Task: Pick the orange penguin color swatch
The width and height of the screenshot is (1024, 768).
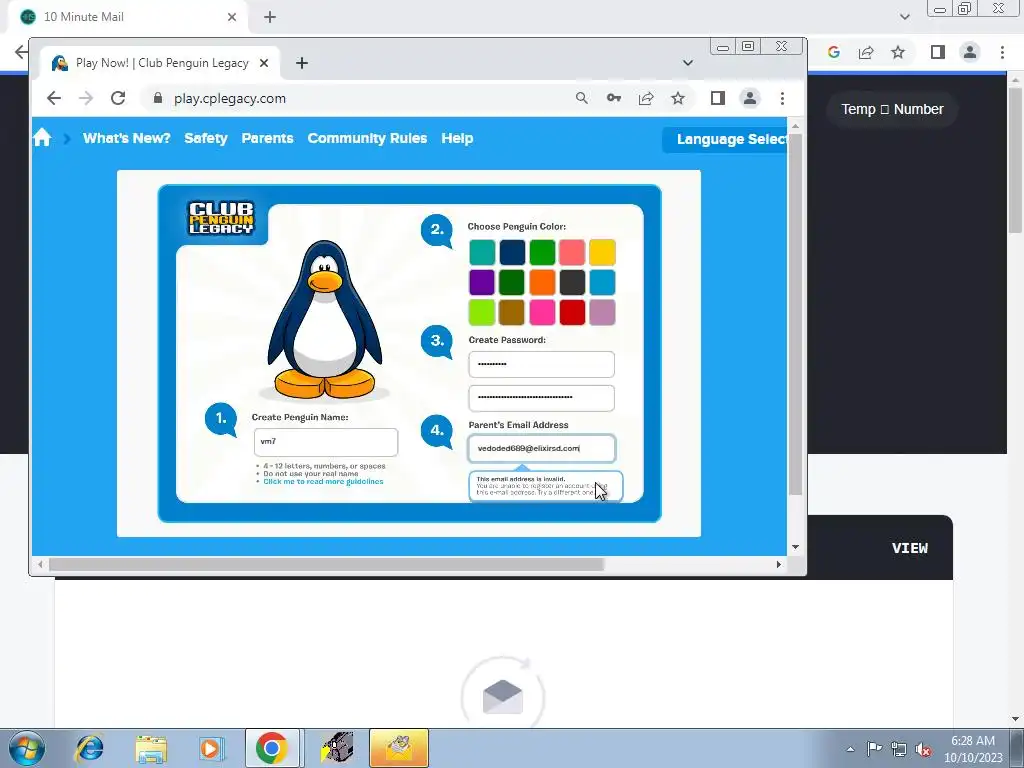Action: tap(542, 283)
